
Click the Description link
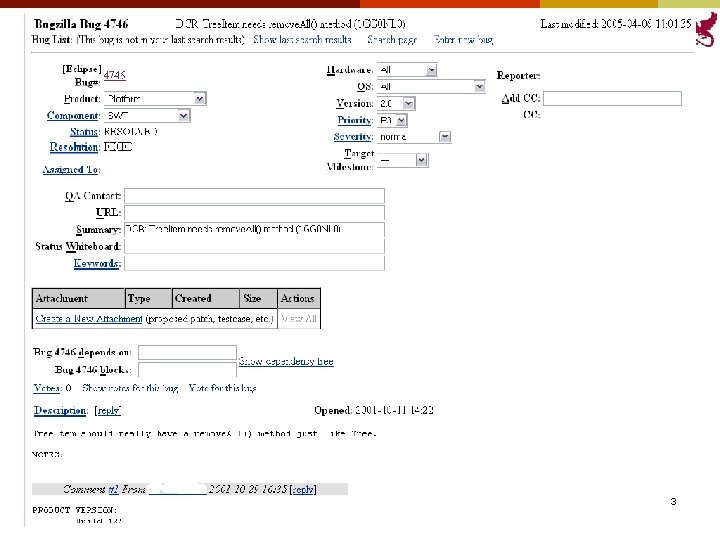pyautogui.click(x=60, y=411)
